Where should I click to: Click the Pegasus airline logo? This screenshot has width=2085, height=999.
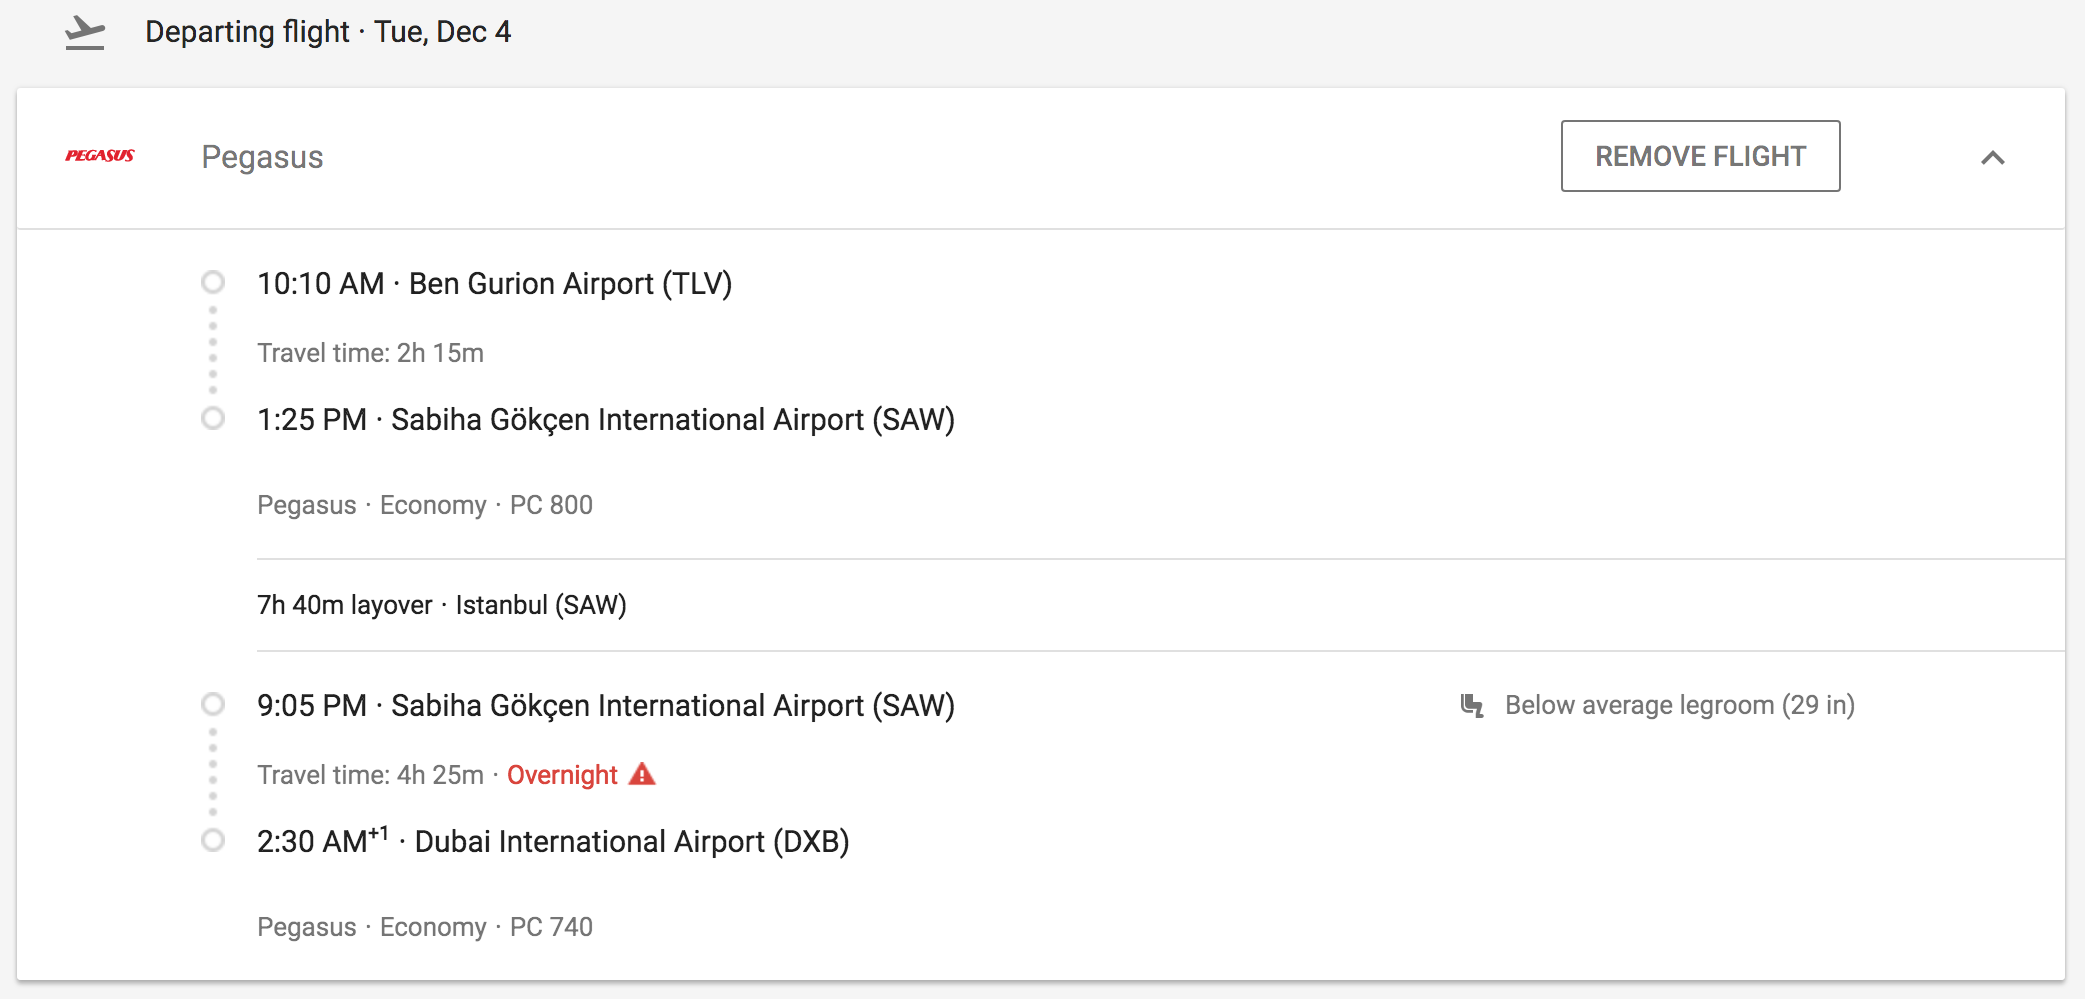[x=100, y=156]
